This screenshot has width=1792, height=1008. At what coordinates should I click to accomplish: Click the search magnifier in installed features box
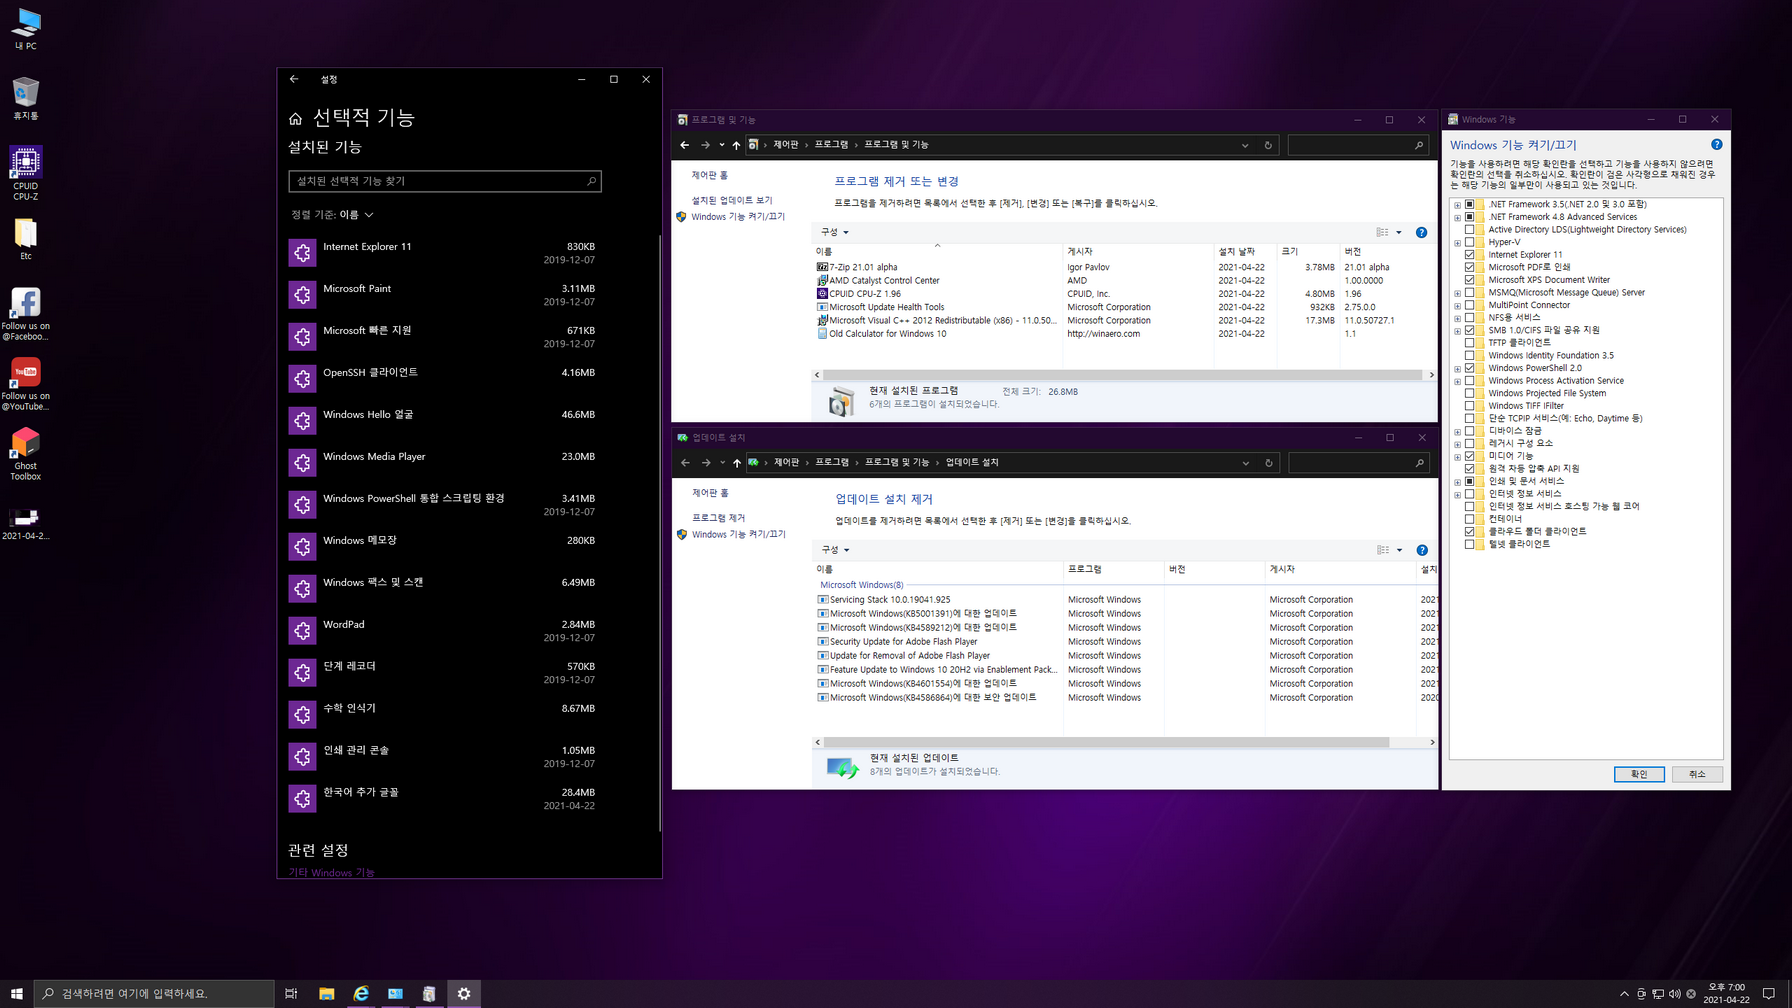click(591, 181)
